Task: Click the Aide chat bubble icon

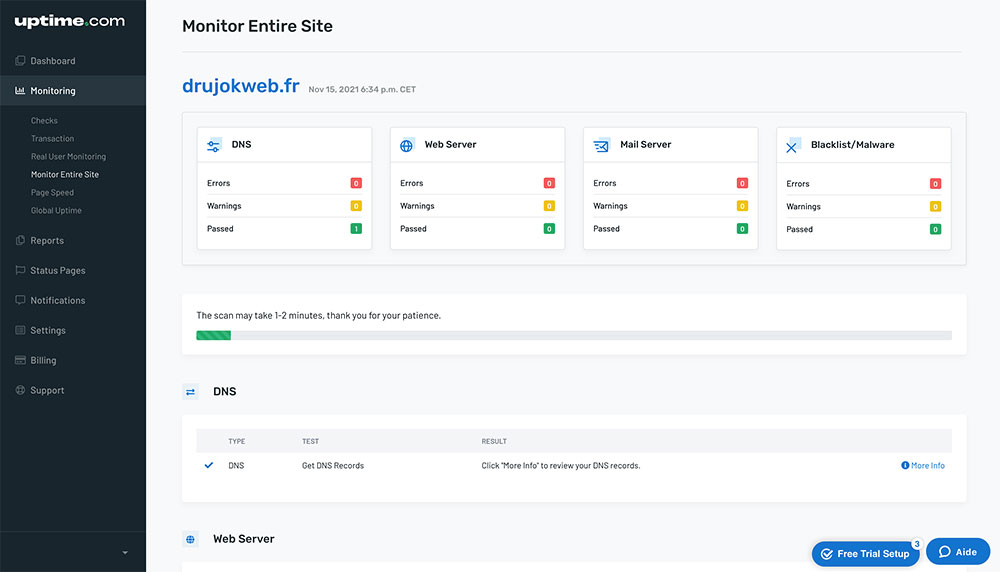Action: pyautogui.click(x=945, y=552)
